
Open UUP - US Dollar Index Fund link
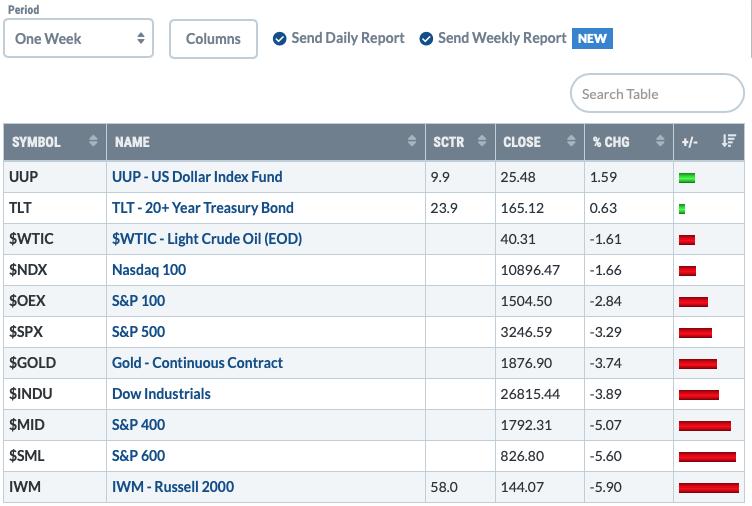pyautogui.click(x=197, y=177)
